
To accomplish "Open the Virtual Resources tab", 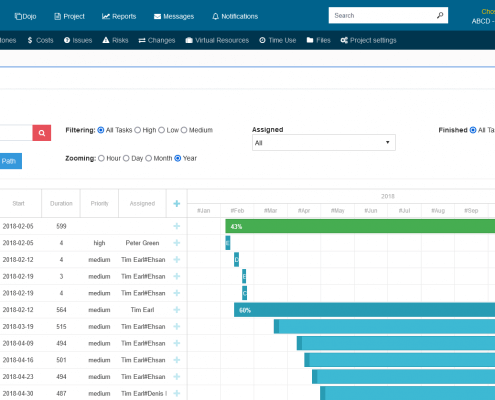I will (217, 40).
